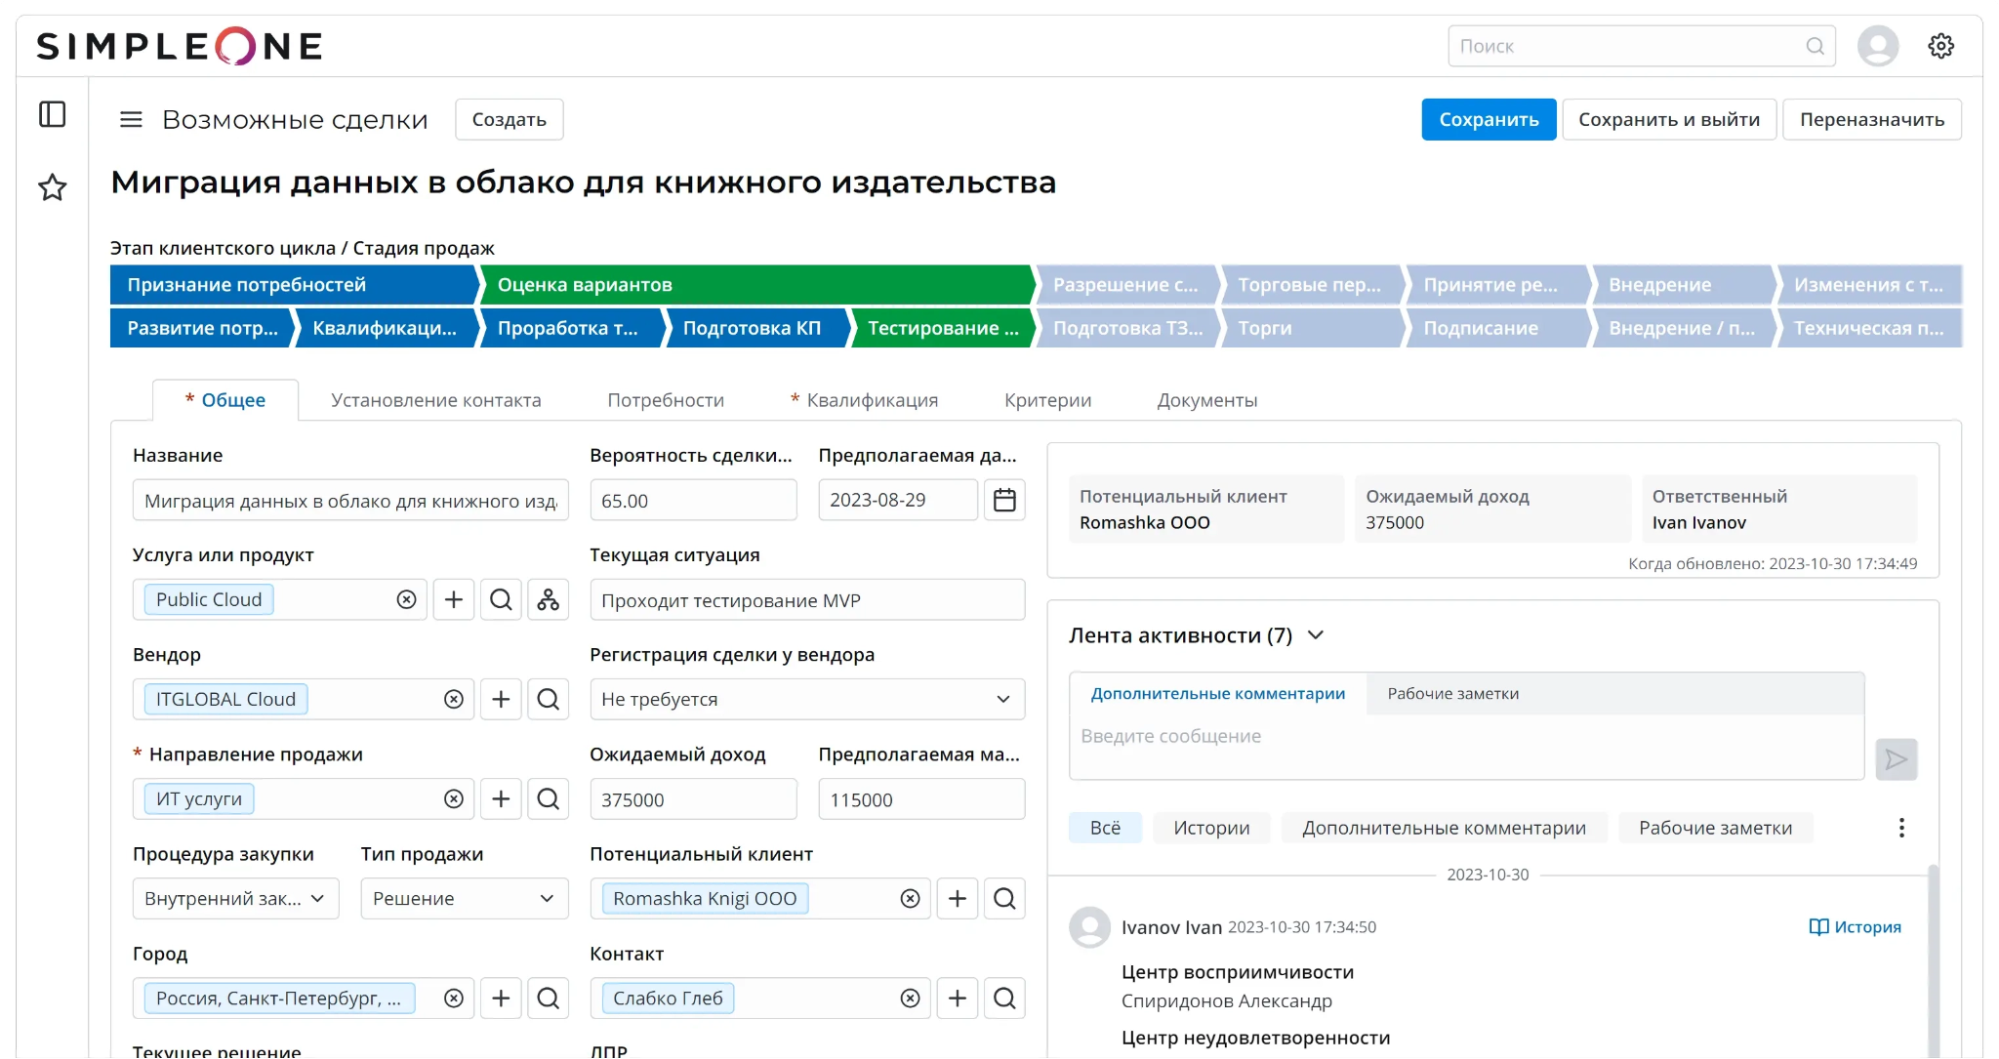Open the Регистрация сделки у вендора dropdown
Screen dimensions: 1999x1059
(1003, 698)
